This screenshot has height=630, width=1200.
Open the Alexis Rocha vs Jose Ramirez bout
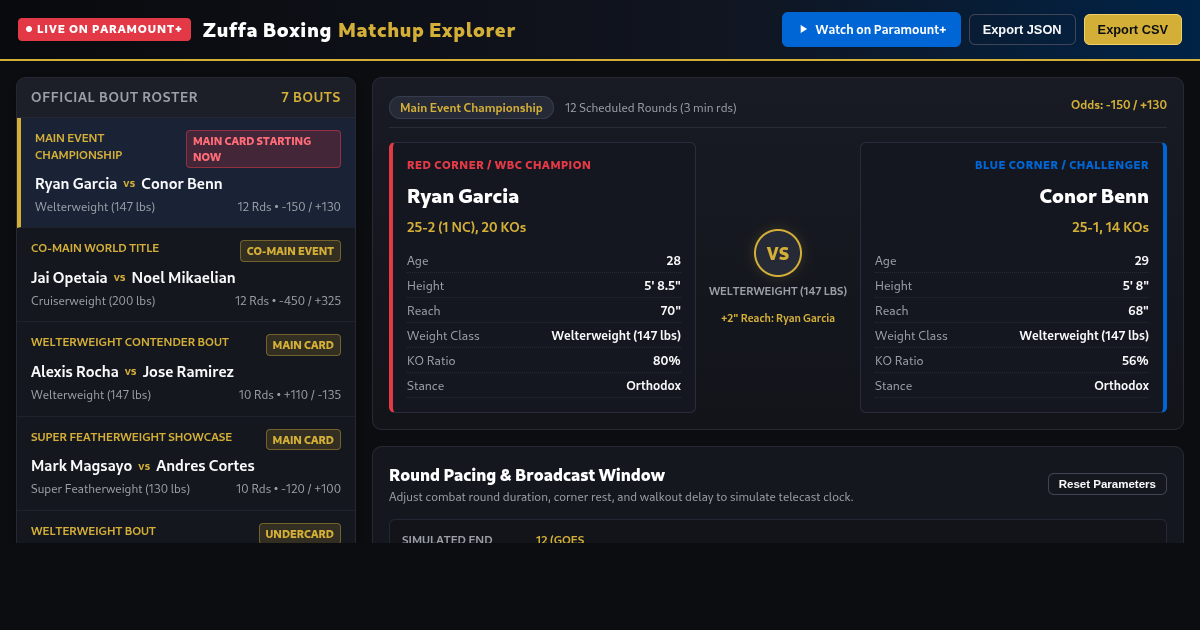coord(186,369)
